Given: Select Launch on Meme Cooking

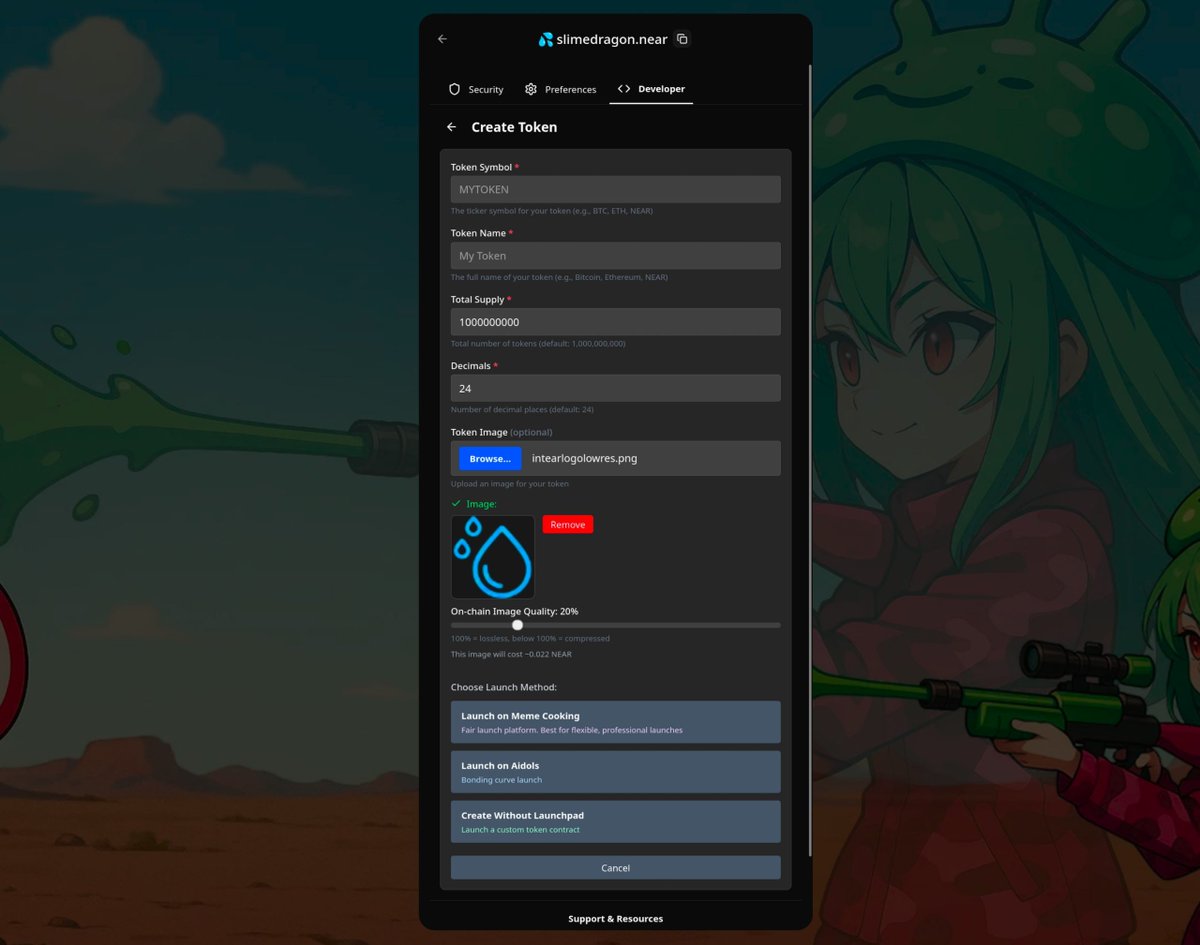Looking at the screenshot, I should (615, 722).
